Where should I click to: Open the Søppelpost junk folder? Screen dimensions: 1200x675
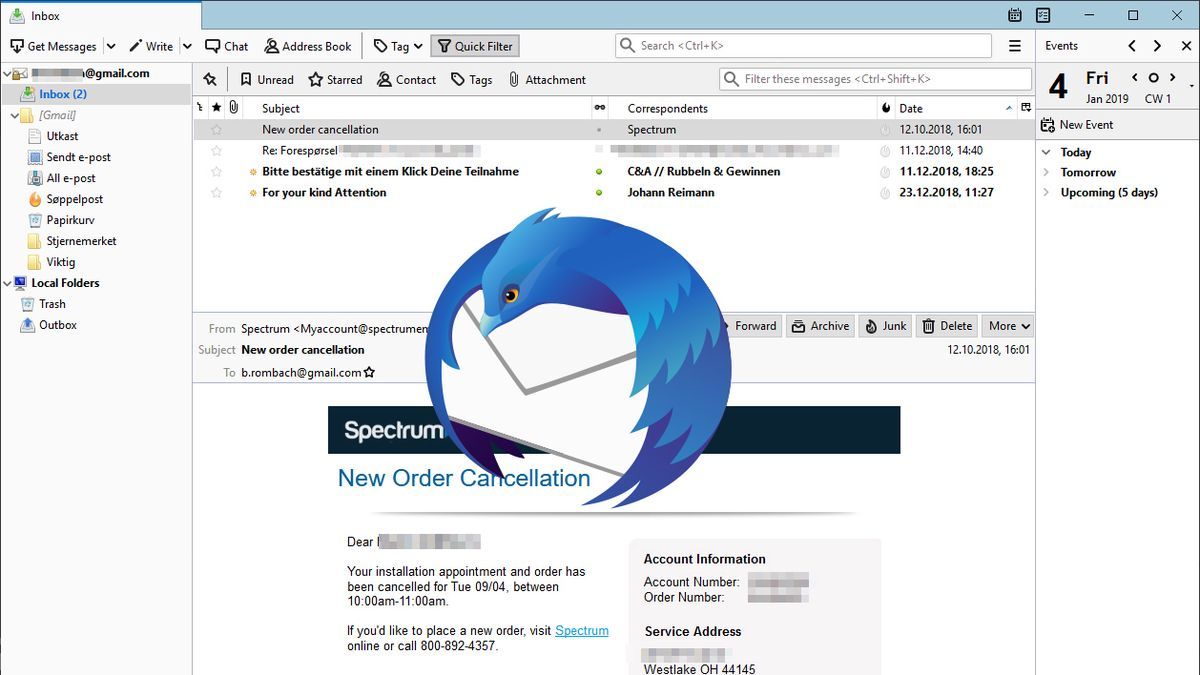[x=74, y=199]
